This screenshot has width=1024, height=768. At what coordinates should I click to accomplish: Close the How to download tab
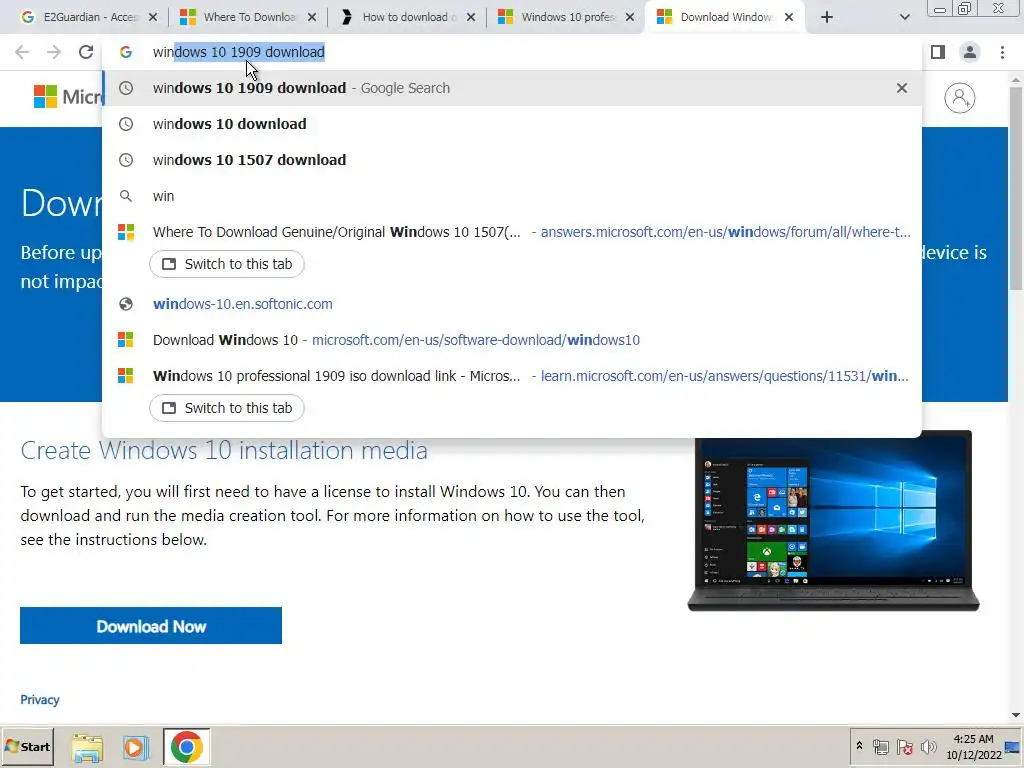(471, 17)
